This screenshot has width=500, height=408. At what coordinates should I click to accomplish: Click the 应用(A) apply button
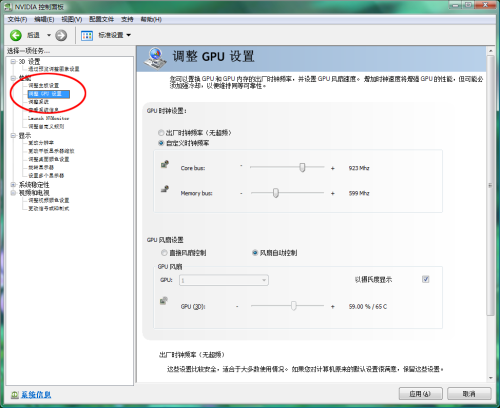click(x=421, y=394)
